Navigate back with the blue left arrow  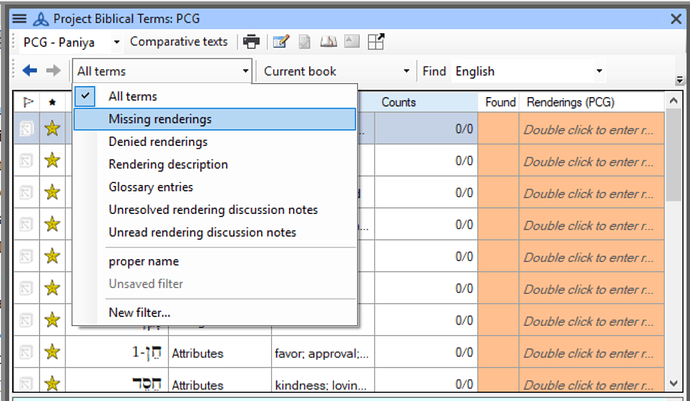pos(29,71)
